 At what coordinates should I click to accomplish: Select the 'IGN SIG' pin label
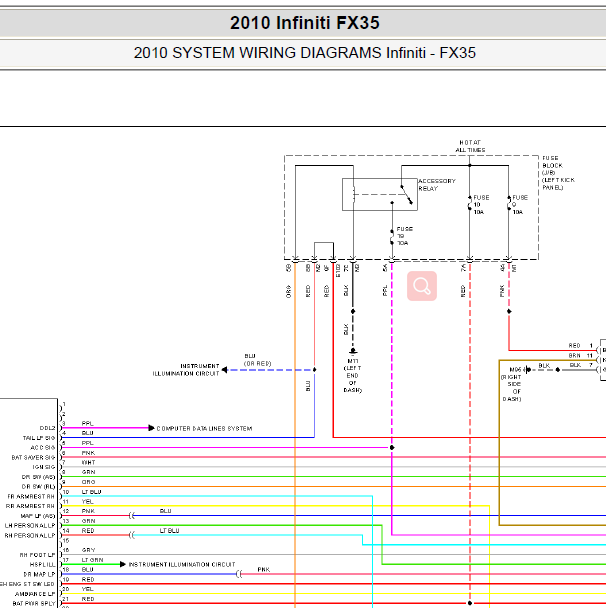(44, 467)
